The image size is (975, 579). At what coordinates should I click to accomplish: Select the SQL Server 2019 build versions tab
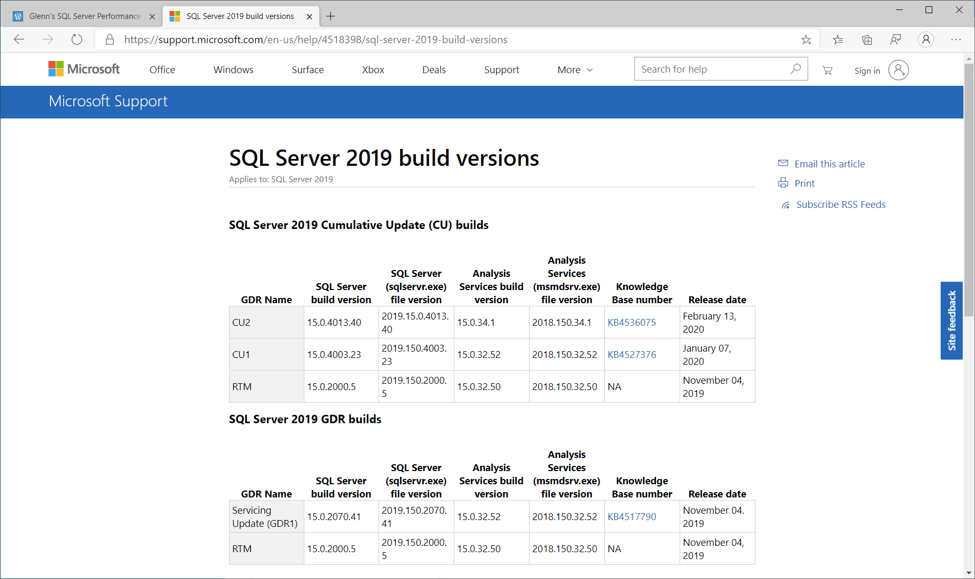tap(240, 16)
